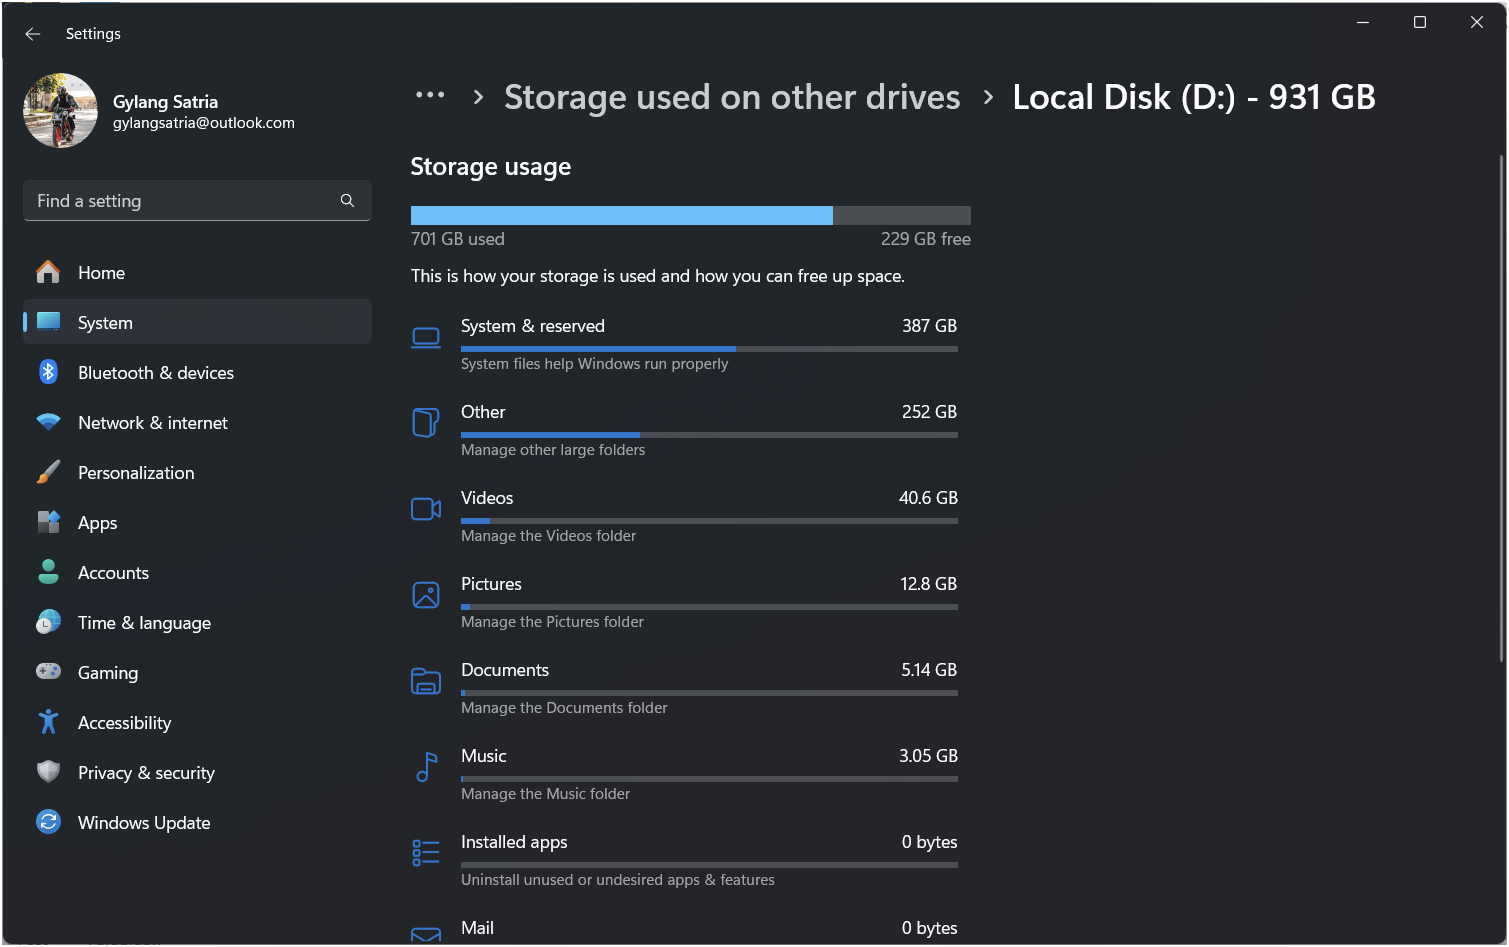
Task: Click the Accessibility figure icon
Action: coord(48,722)
